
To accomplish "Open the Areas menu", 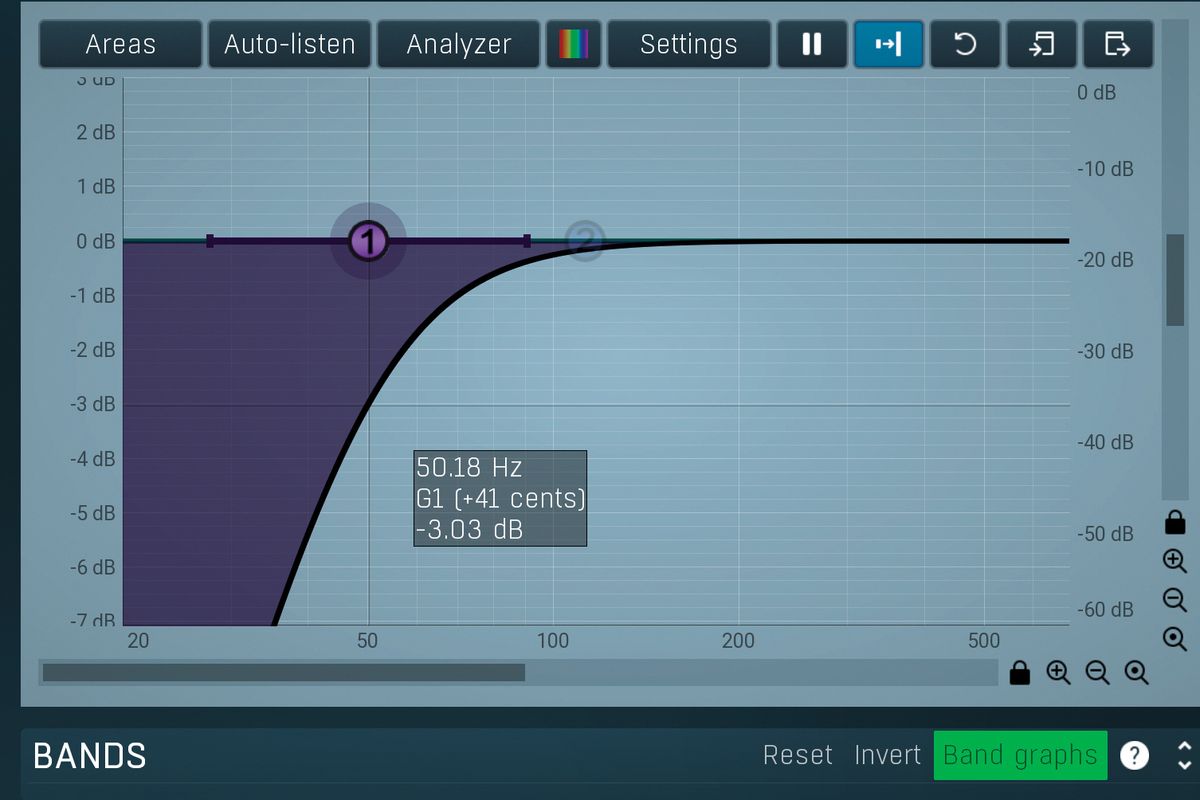I will (x=120, y=44).
